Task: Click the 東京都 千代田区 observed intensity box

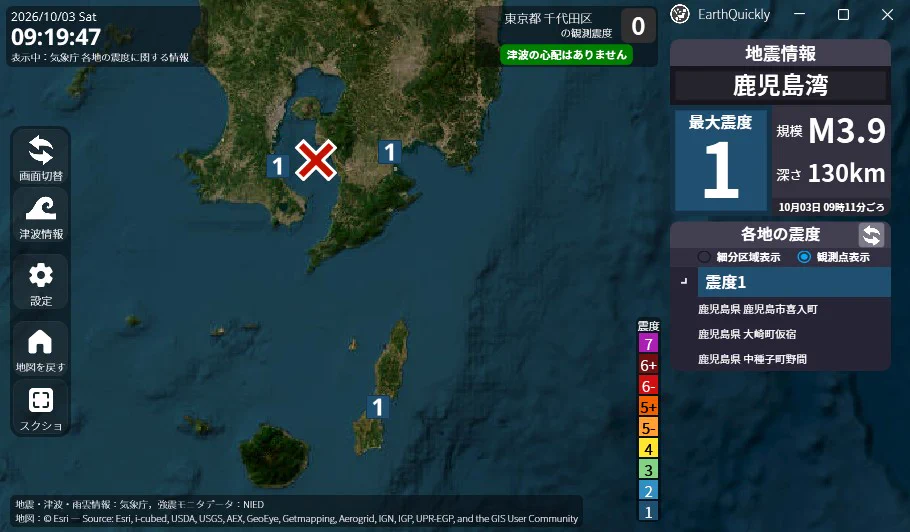Action: (x=638, y=26)
